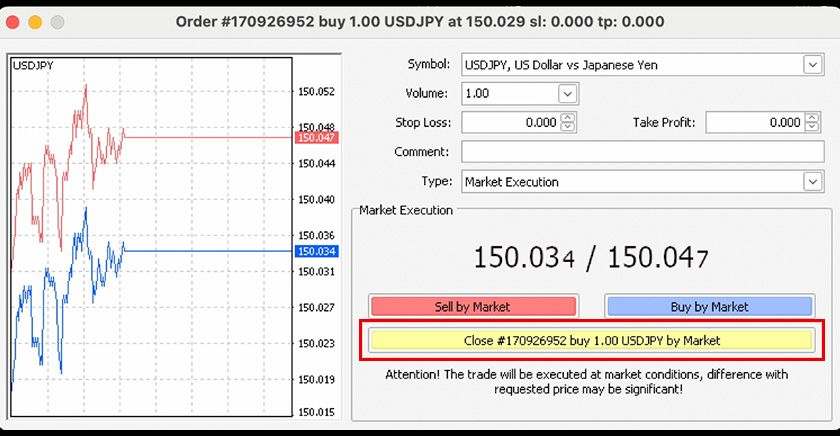Image resolution: width=840 pixels, height=436 pixels.
Task: Click the green maximize window button
Action: pos(56,21)
